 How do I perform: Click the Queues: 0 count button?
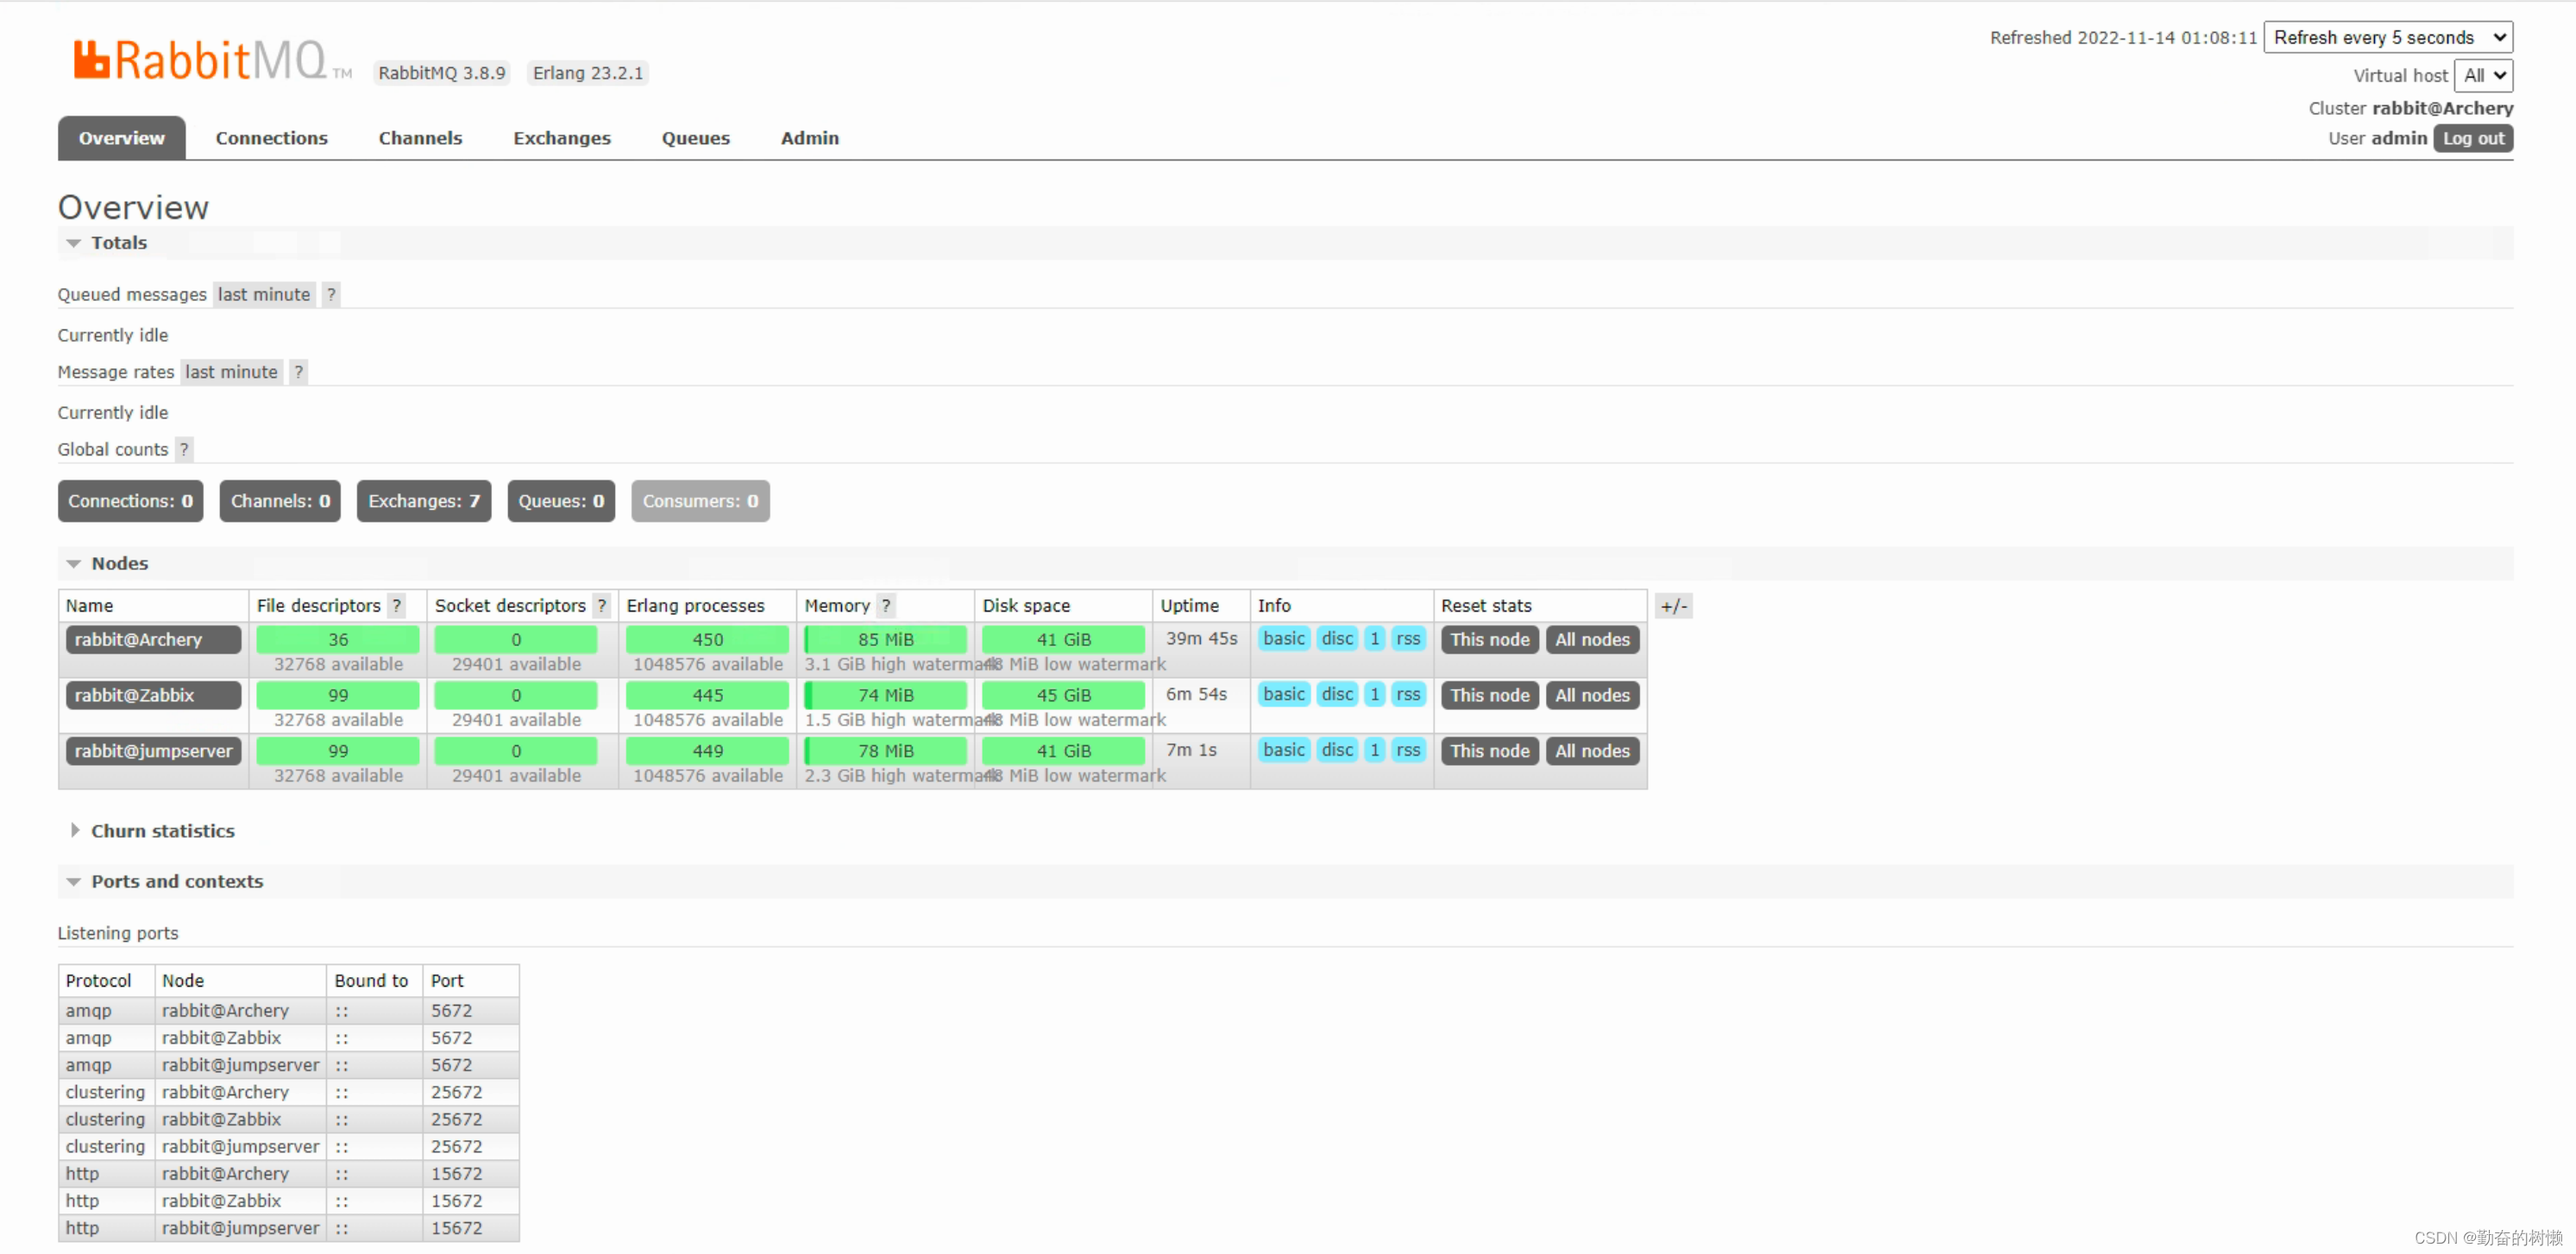[x=561, y=501]
